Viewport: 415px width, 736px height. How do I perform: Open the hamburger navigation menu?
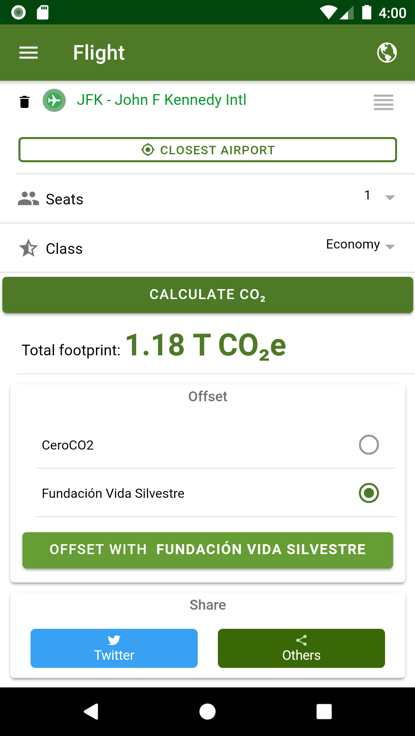pos(29,53)
